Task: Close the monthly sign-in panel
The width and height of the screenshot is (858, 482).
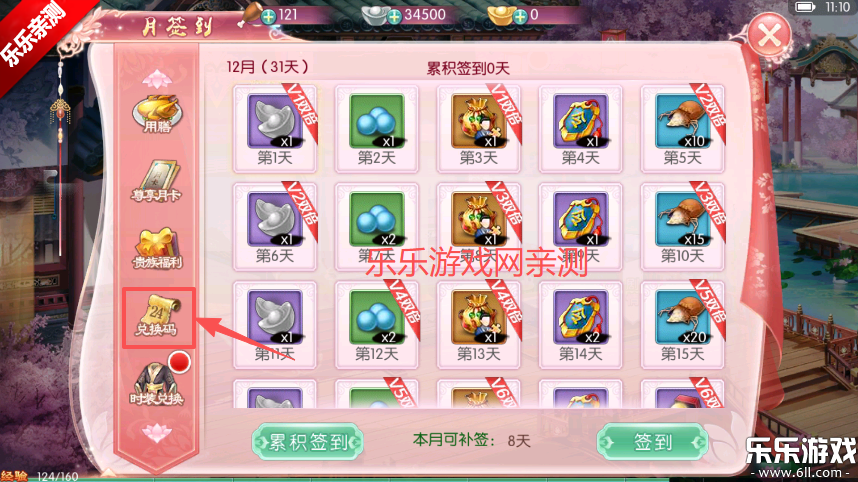Action: [x=769, y=36]
